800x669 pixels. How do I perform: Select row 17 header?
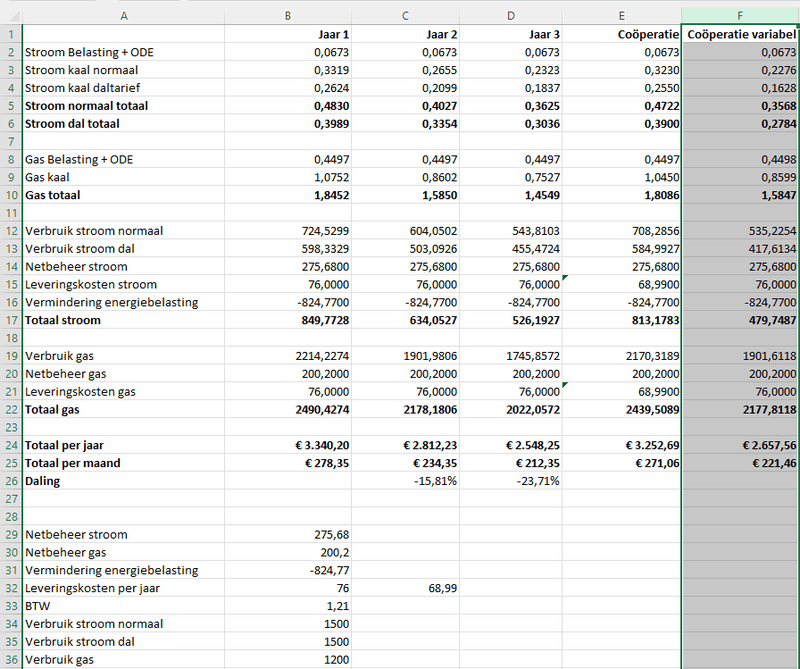pyautogui.click(x=11, y=320)
